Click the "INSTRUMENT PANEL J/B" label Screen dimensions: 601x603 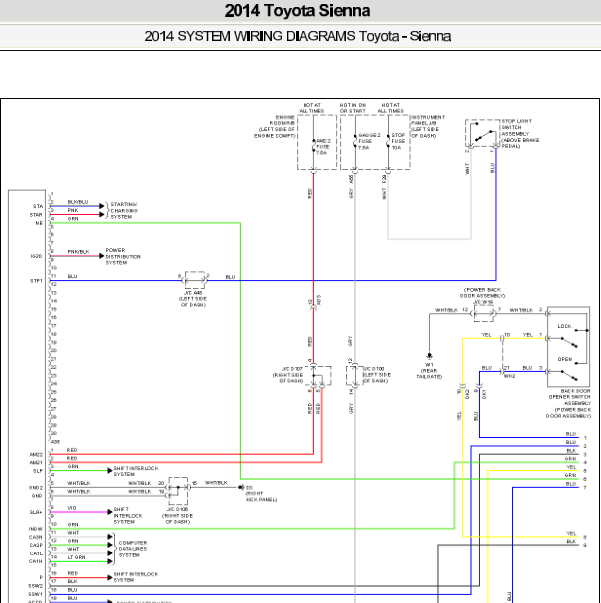pos(428,127)
